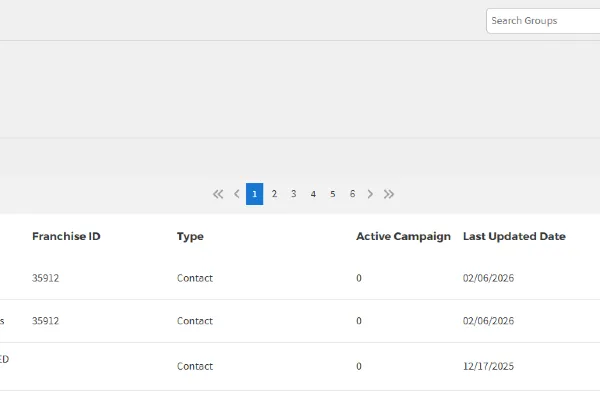Select Contact type in the third row
Screen dimensions: 600x400
[195, 366]
